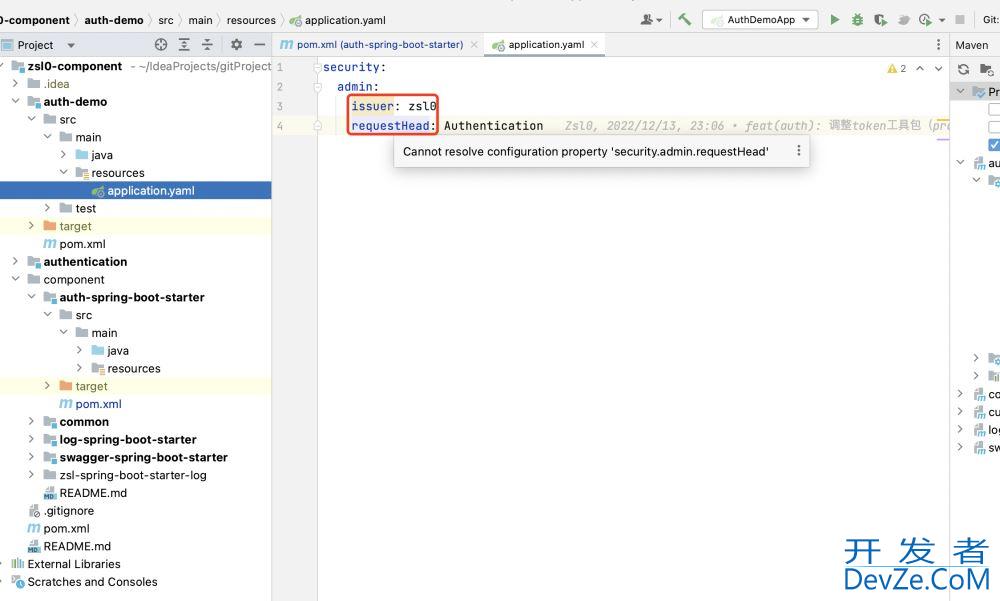The height and width of the screenshot is (601, 1000).
Task: Click the run-with-clock icon in toolbar
Action: pyautogui.click(x=925, y=20)
